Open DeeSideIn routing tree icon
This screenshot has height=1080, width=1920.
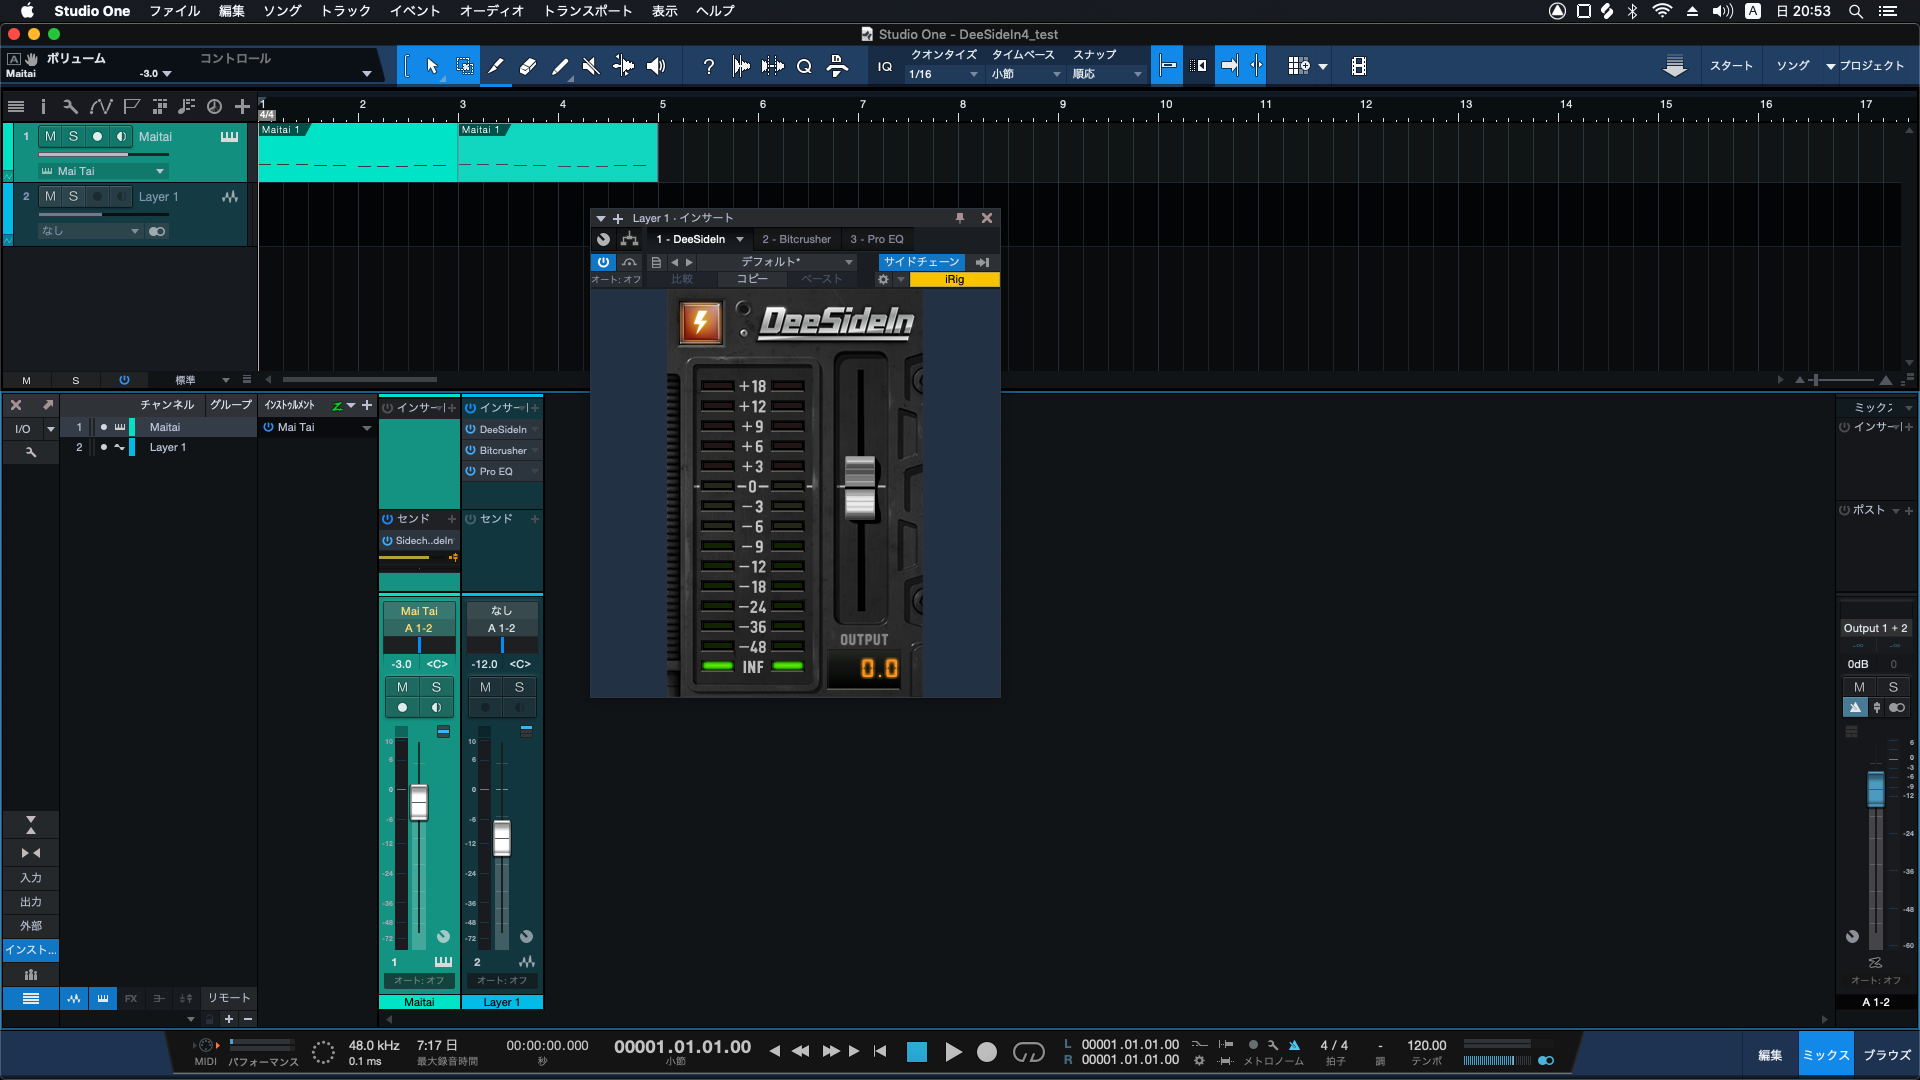click(629, 239)
